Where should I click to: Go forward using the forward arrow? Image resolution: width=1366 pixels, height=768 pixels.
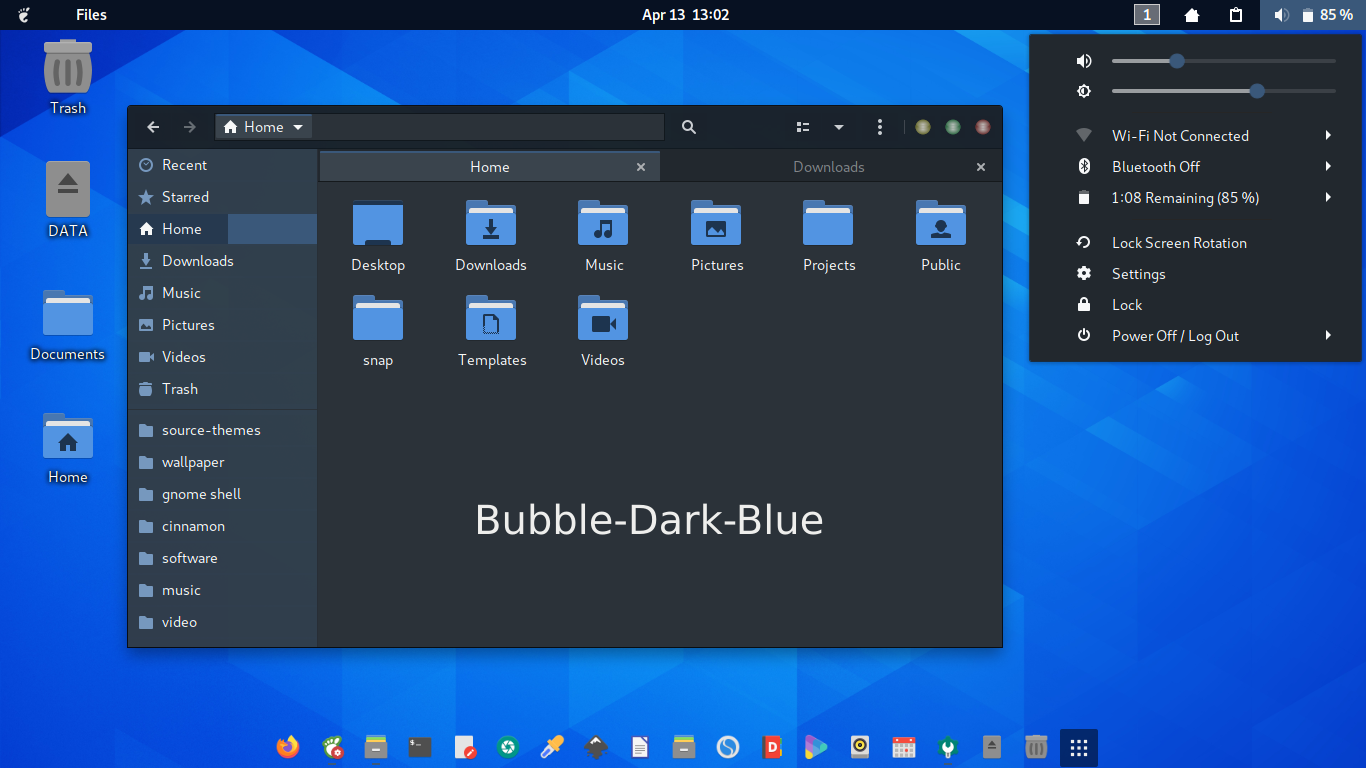[x=190, y=127]
